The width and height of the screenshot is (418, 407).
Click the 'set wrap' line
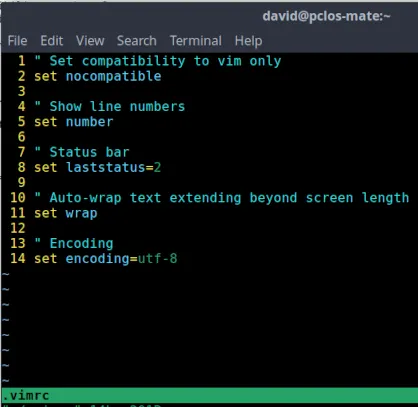(x=66, y=213)
